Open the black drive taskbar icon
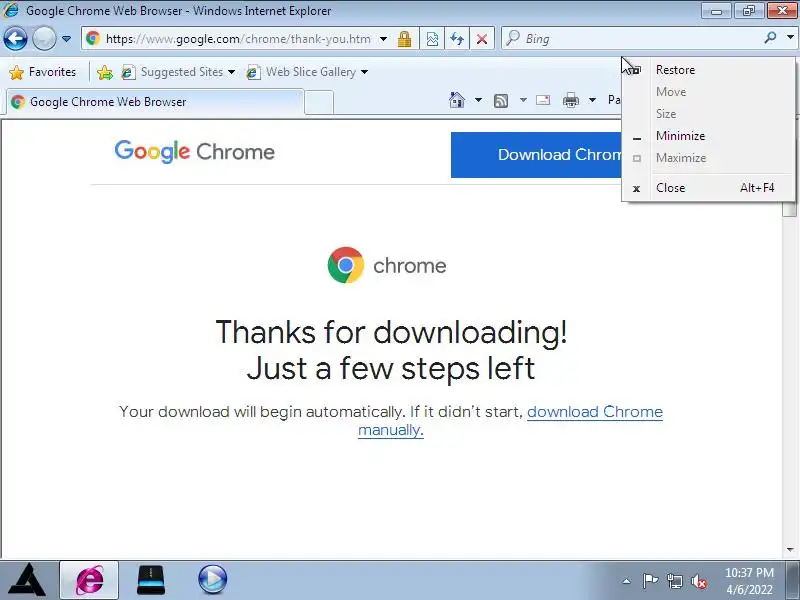 point(151,580)
